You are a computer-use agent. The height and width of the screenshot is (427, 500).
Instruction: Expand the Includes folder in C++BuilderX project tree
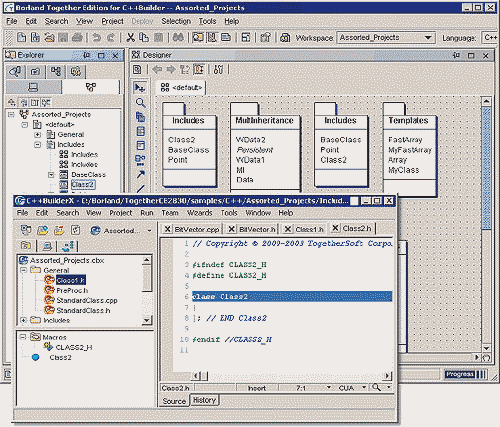click(23, 320)
